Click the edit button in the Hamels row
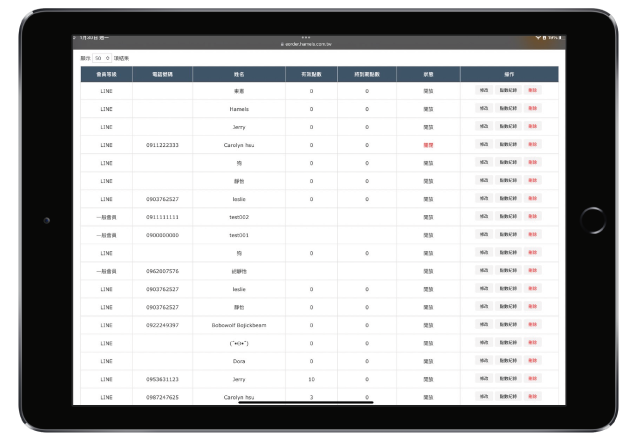 [484, 108]
